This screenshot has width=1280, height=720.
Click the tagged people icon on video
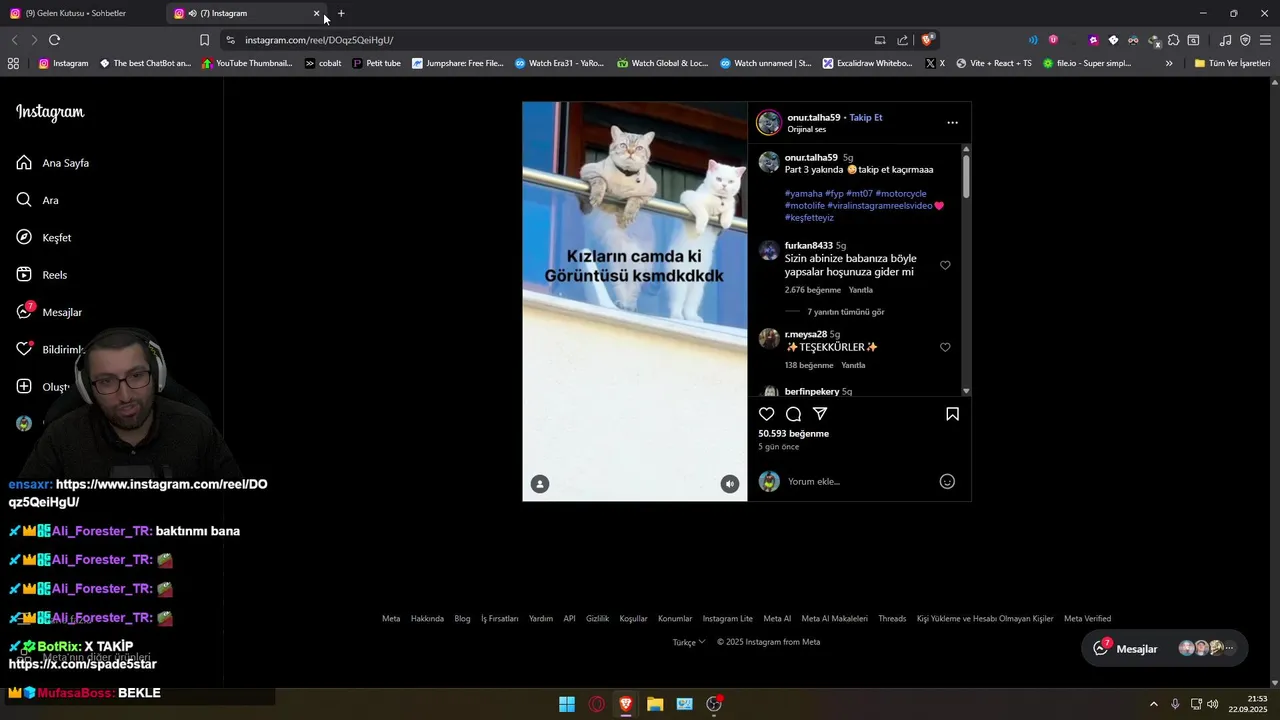(x=540, y=484)
